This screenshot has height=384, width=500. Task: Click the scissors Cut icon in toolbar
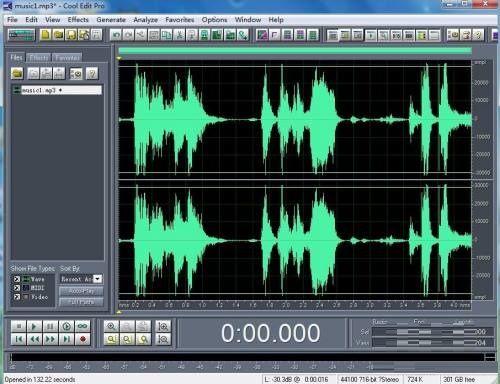[179, 35]
